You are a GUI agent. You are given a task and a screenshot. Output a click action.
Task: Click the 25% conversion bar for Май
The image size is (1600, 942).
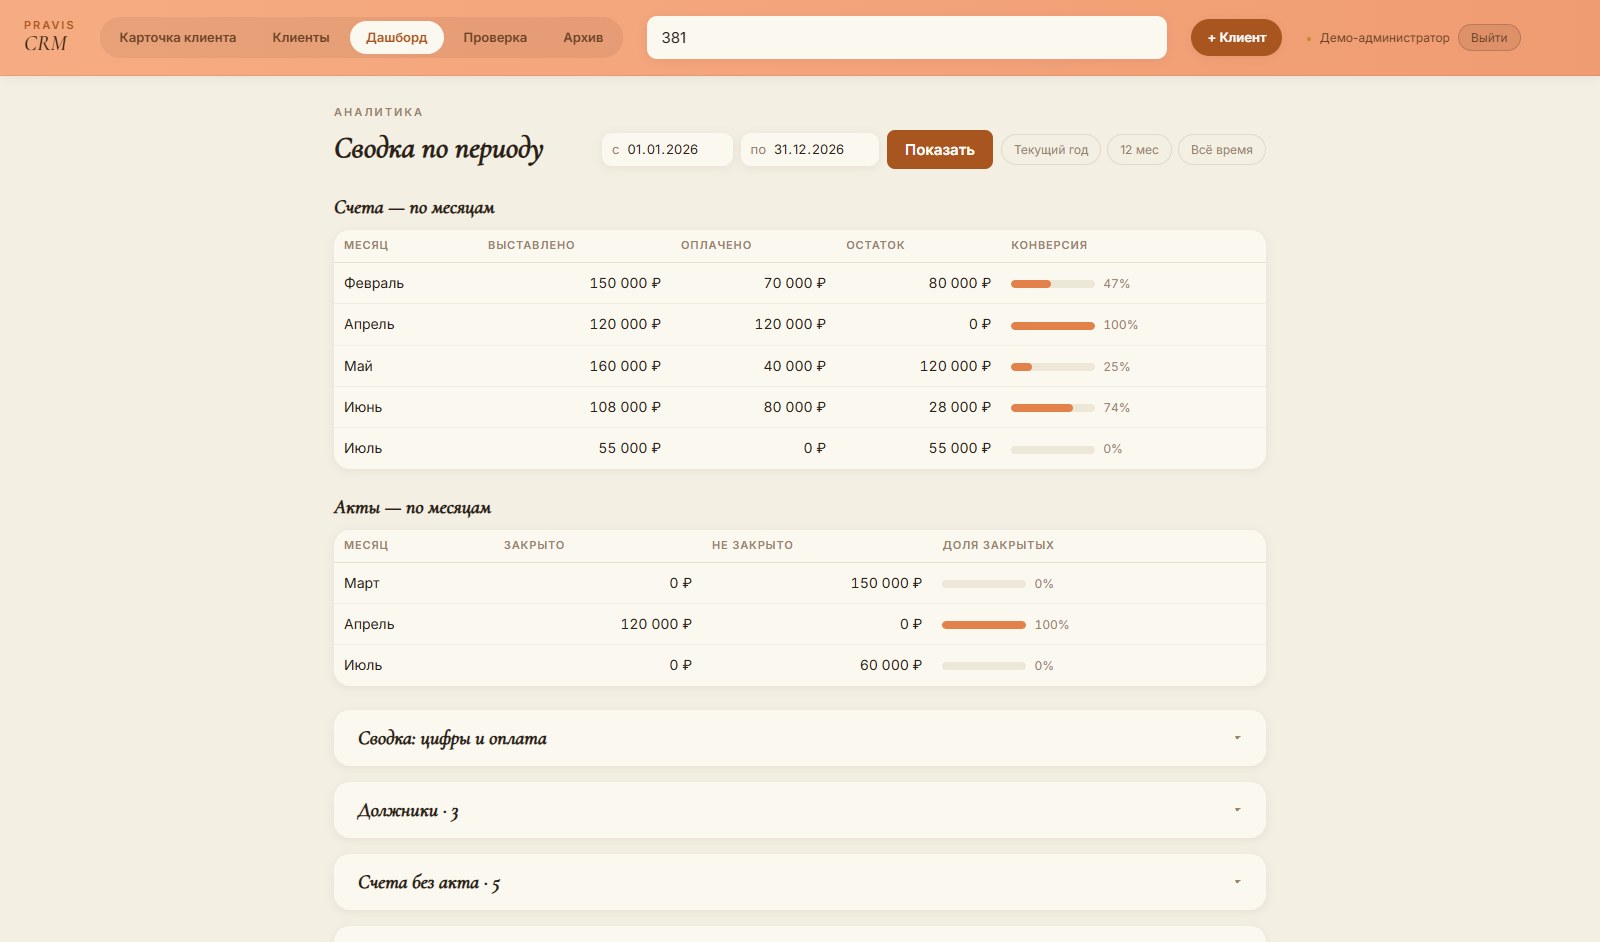(x=1053, y=367)
